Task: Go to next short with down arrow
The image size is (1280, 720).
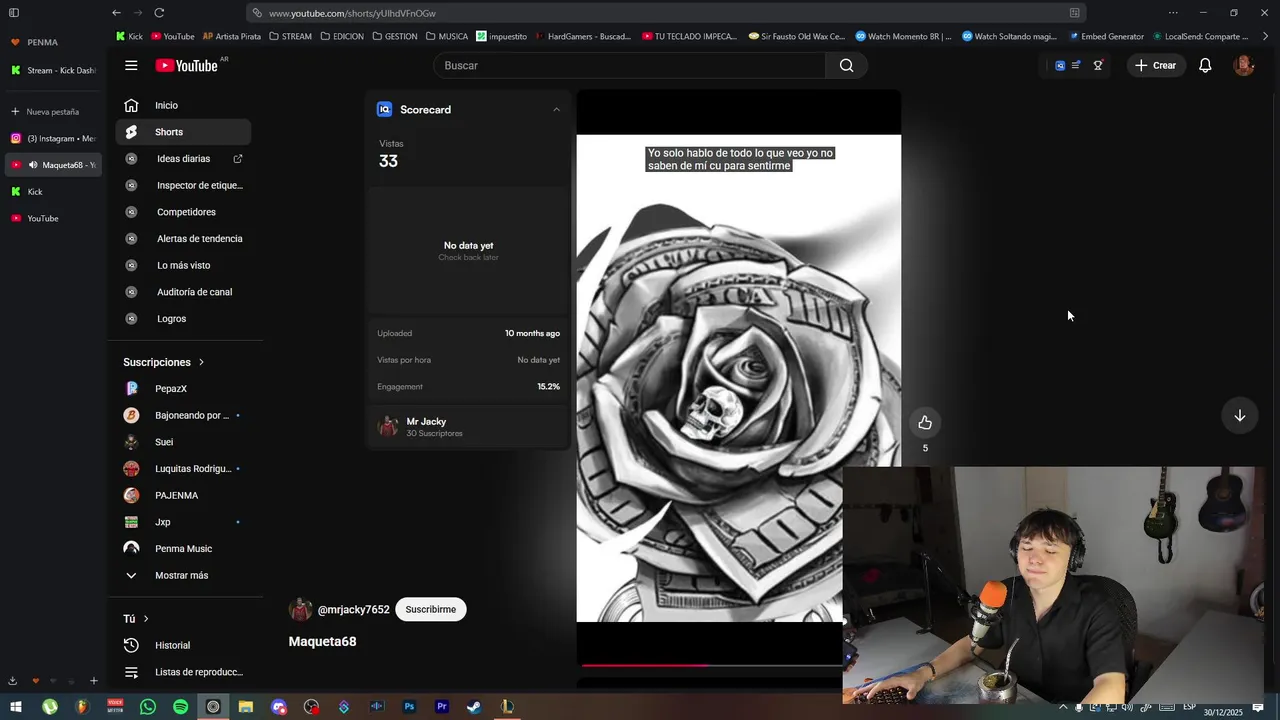Action: (x=1239, y=415)
